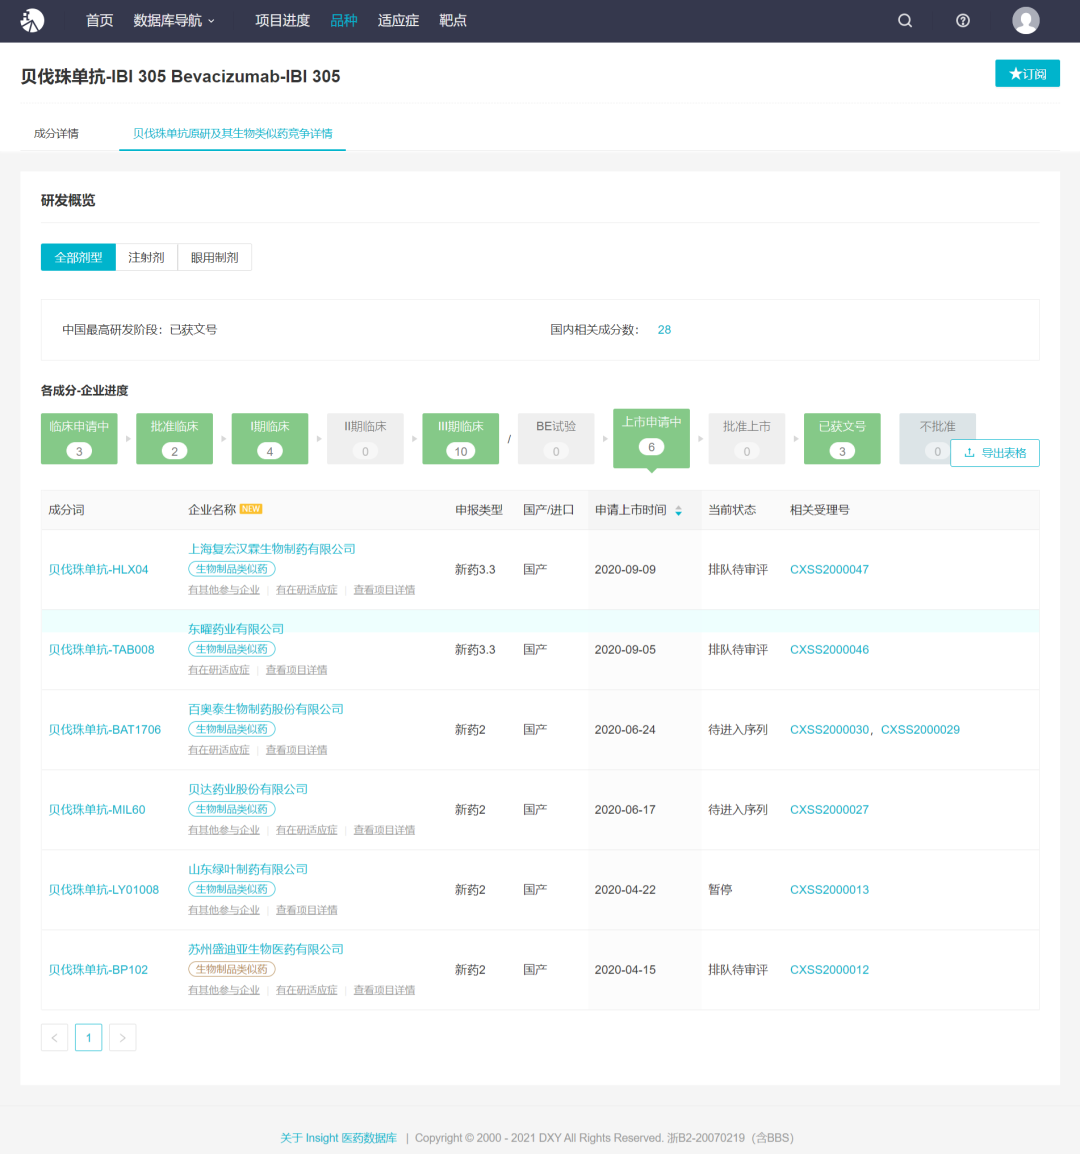Open 靶点 navigation item
1080x1154 pixels.
coord(453,21)
